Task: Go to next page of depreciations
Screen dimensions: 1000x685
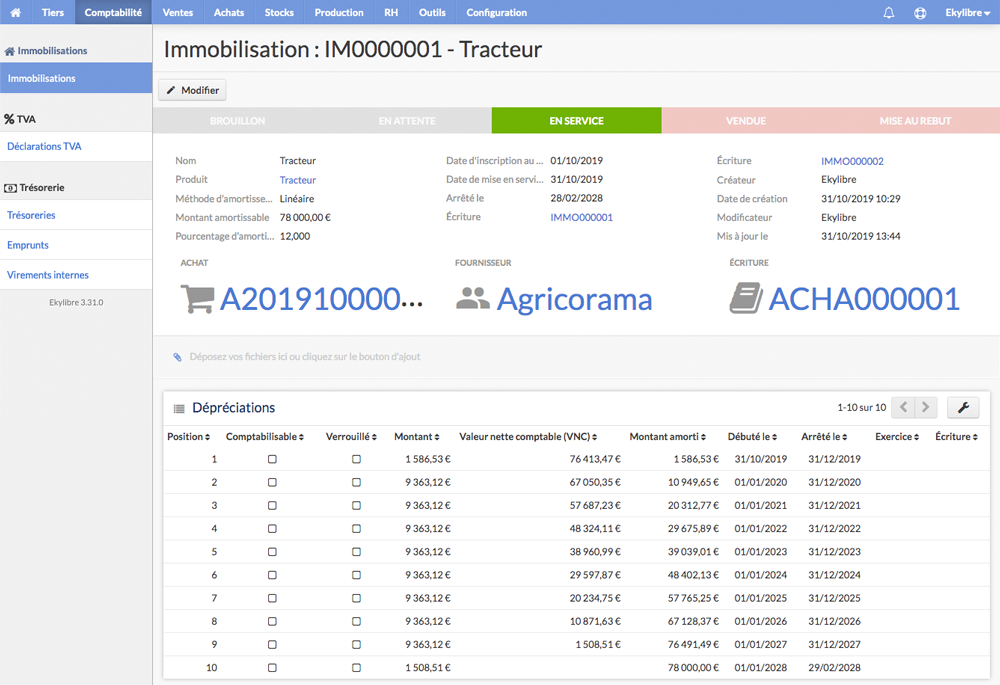Action: [926, 408]
